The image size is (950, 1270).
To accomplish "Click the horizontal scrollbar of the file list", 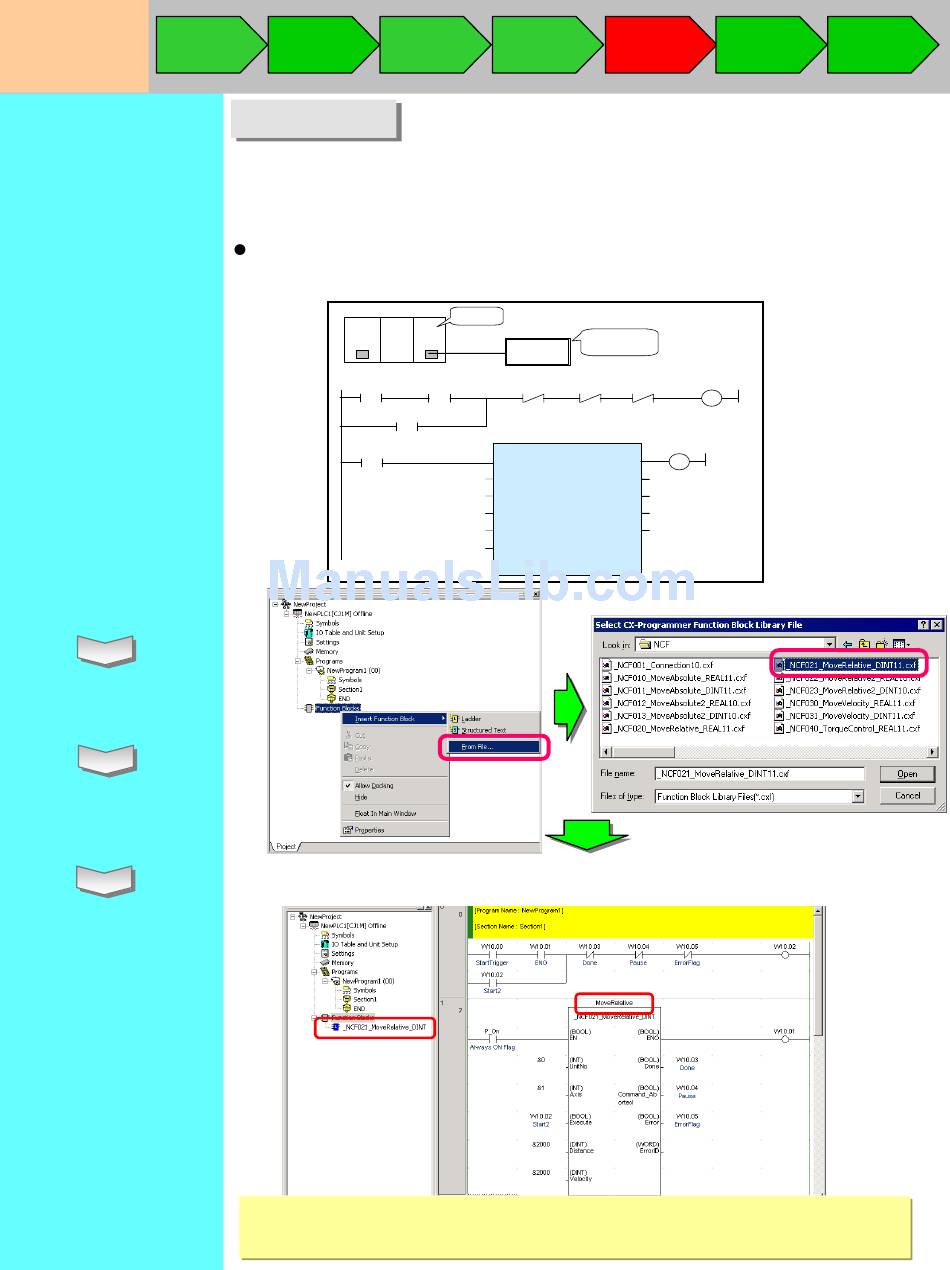I will (768, 751).
